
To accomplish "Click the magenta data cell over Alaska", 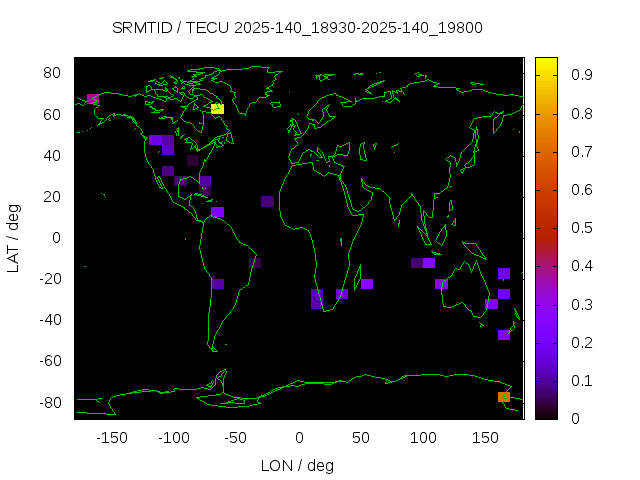I will [x=93, y=99].
